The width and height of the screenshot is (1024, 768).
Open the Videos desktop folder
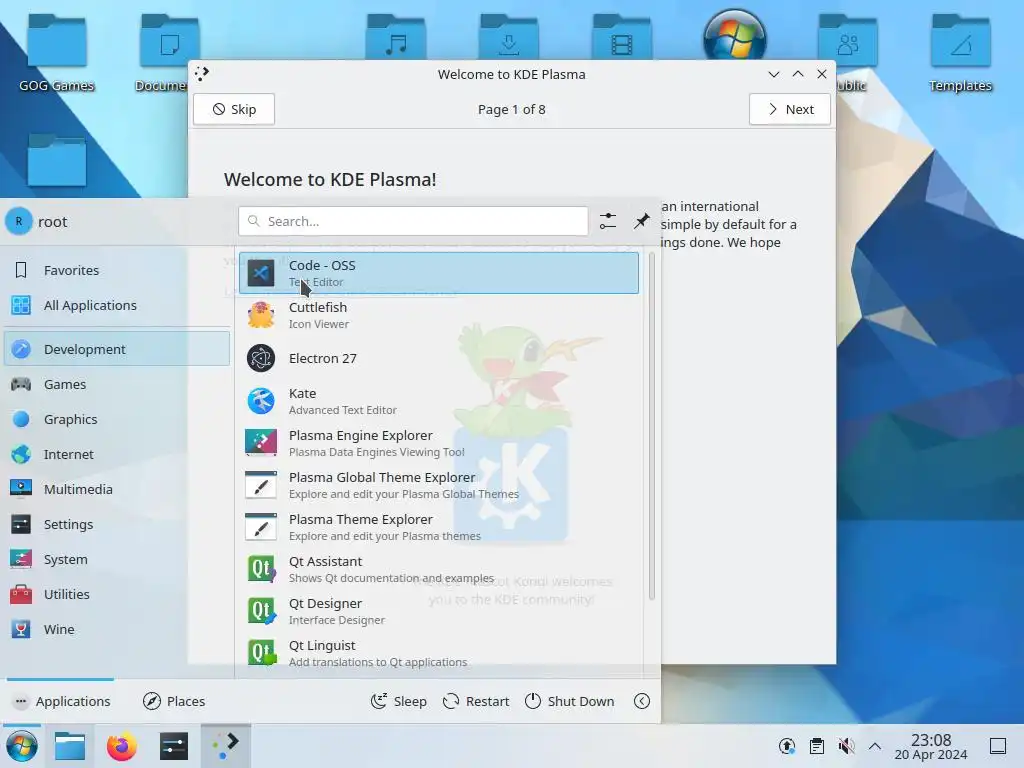[x=622, y=38]
